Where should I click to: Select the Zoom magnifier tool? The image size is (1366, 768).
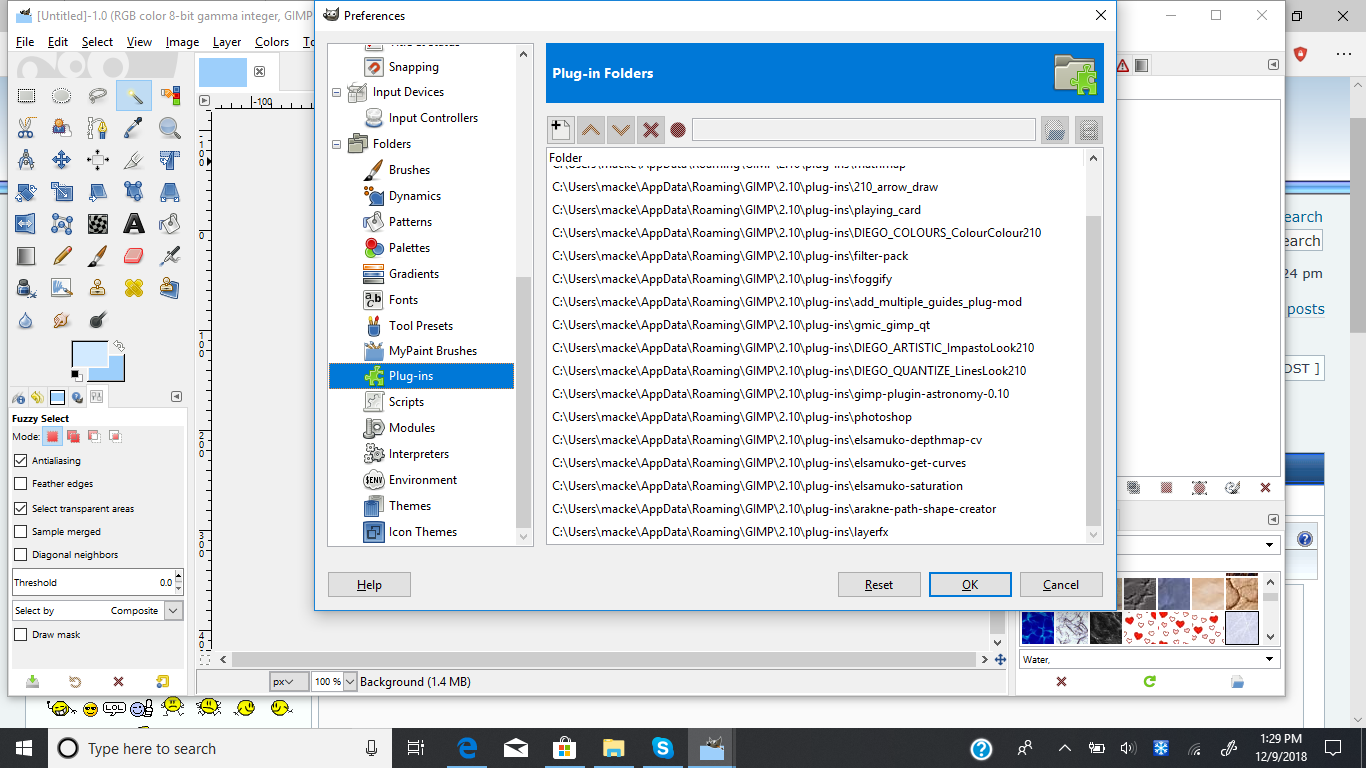click(x=170, y=128)
